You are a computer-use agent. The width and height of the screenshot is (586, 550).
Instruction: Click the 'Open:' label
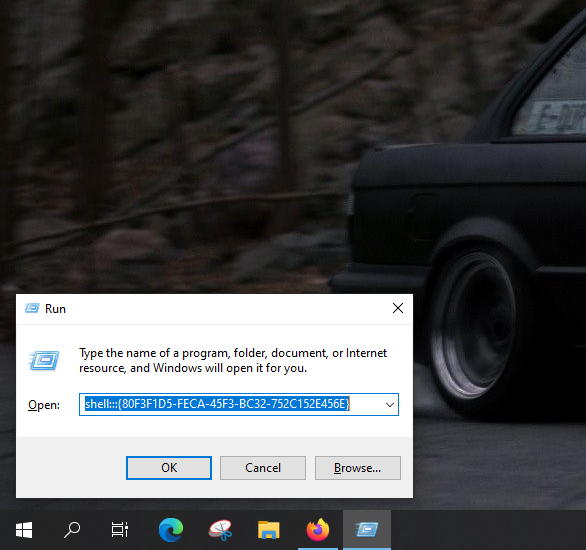(x=44, y=405)
